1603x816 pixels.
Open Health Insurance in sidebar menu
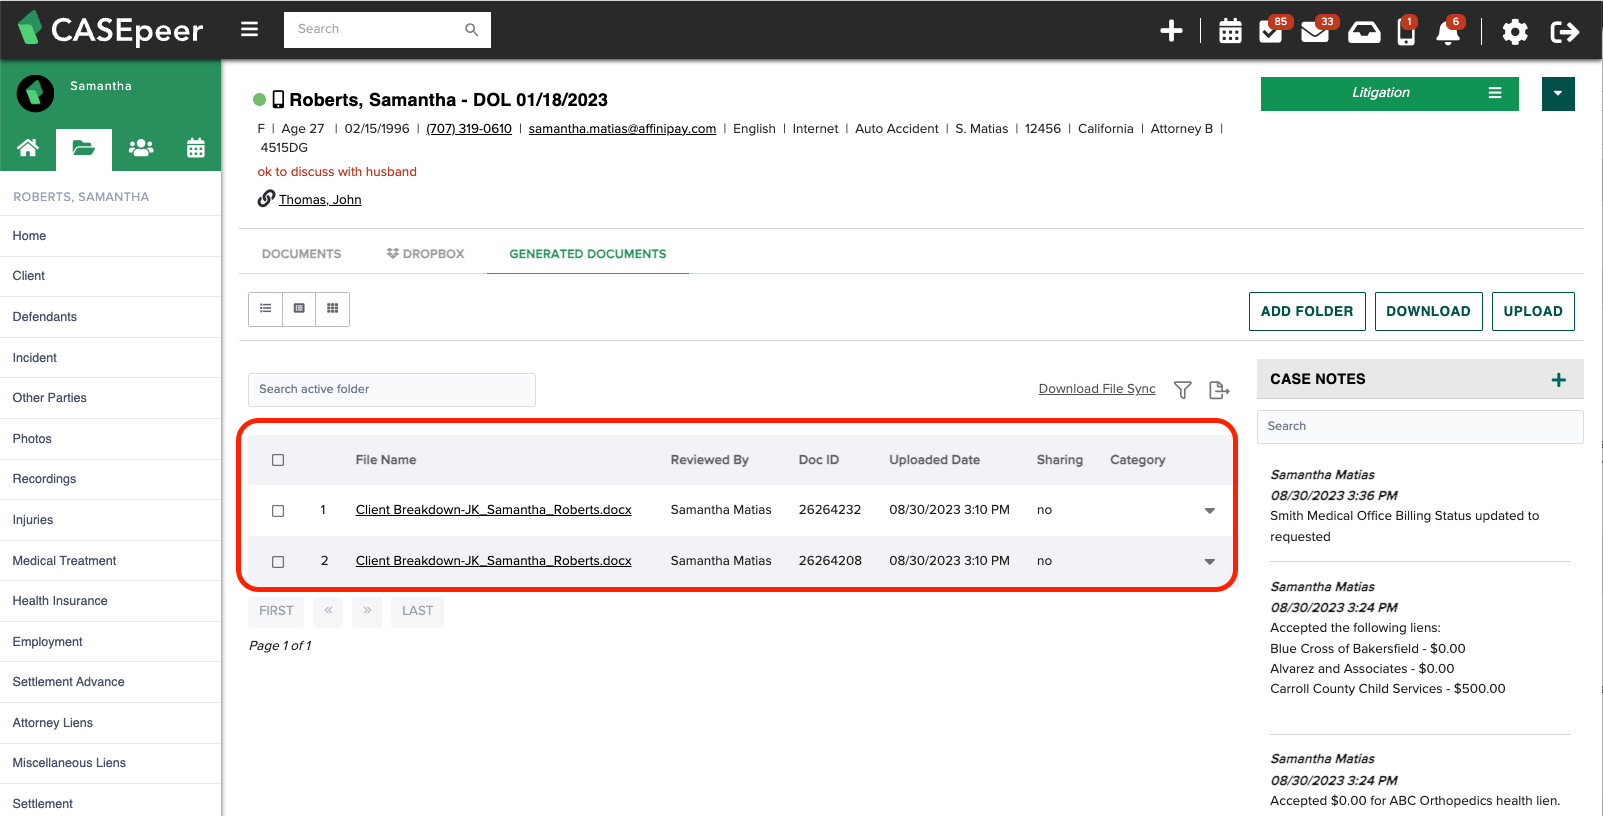click(110, 601)
